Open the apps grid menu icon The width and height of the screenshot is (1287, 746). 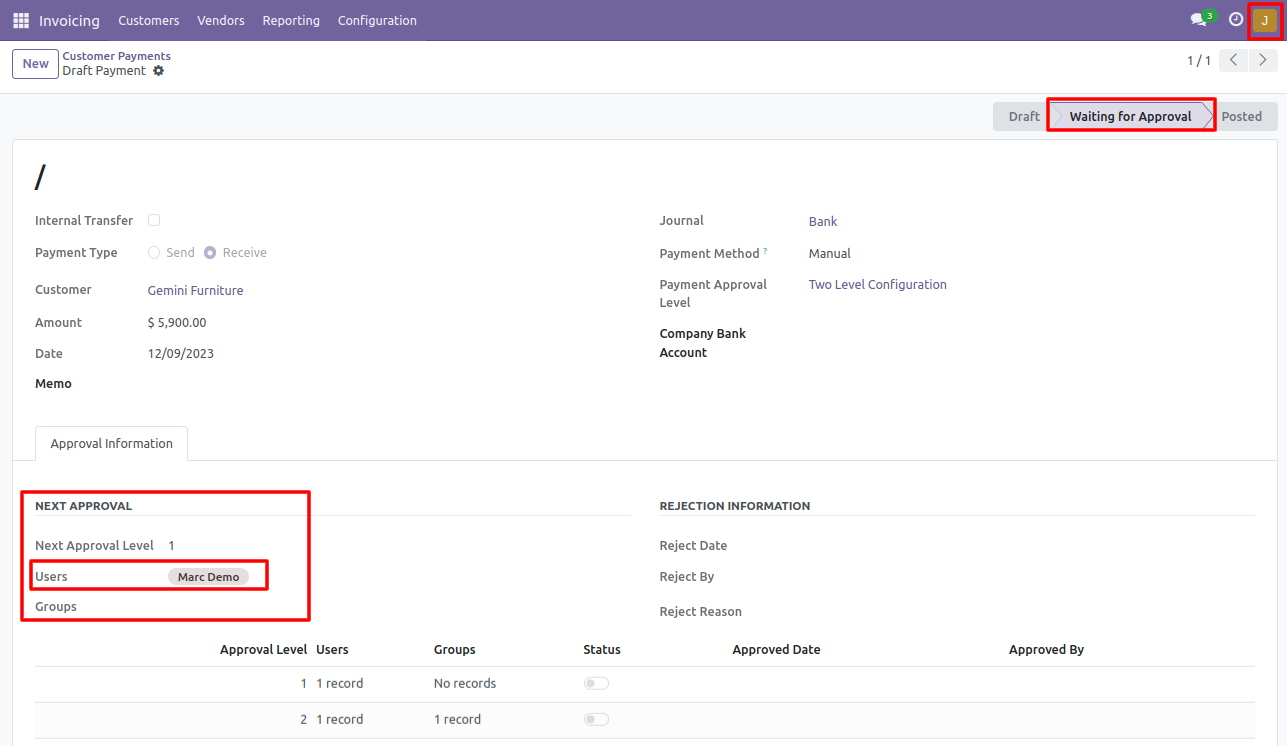pos(21,20)
